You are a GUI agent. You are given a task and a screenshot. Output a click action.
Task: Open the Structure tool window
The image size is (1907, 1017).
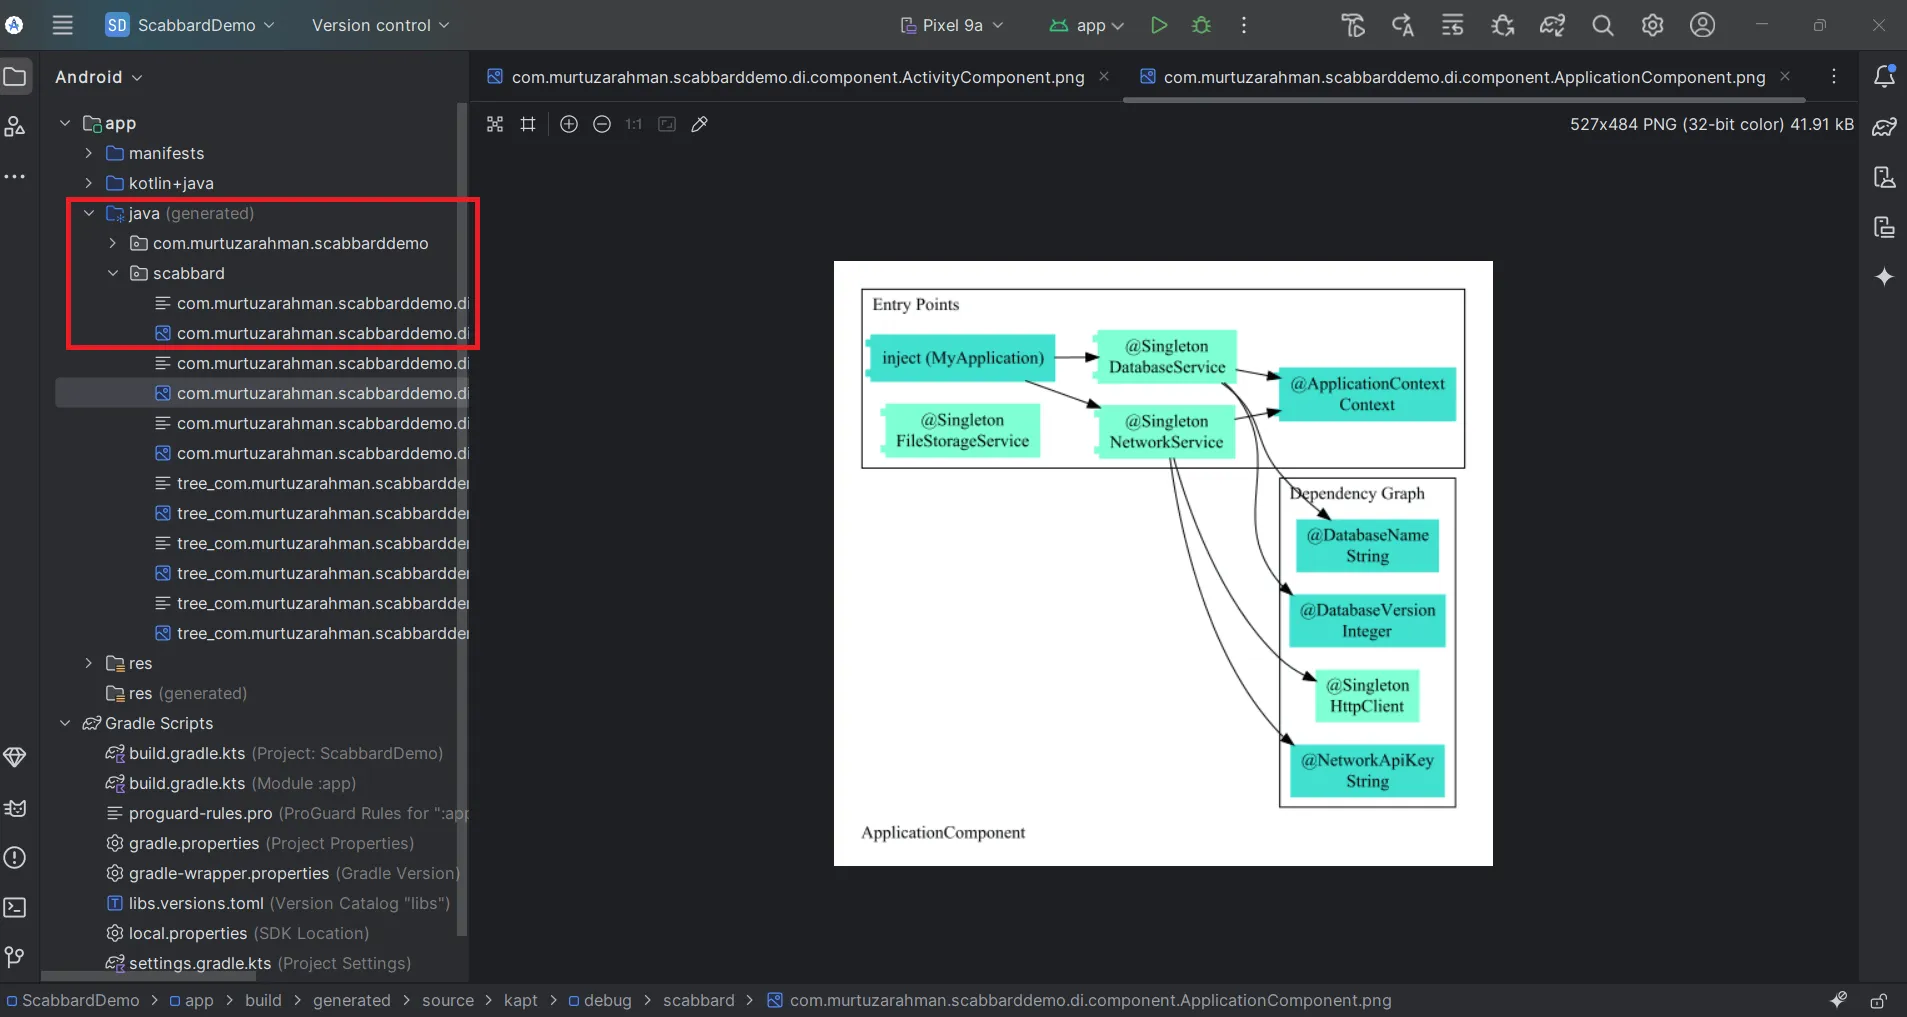pos(15,126)
